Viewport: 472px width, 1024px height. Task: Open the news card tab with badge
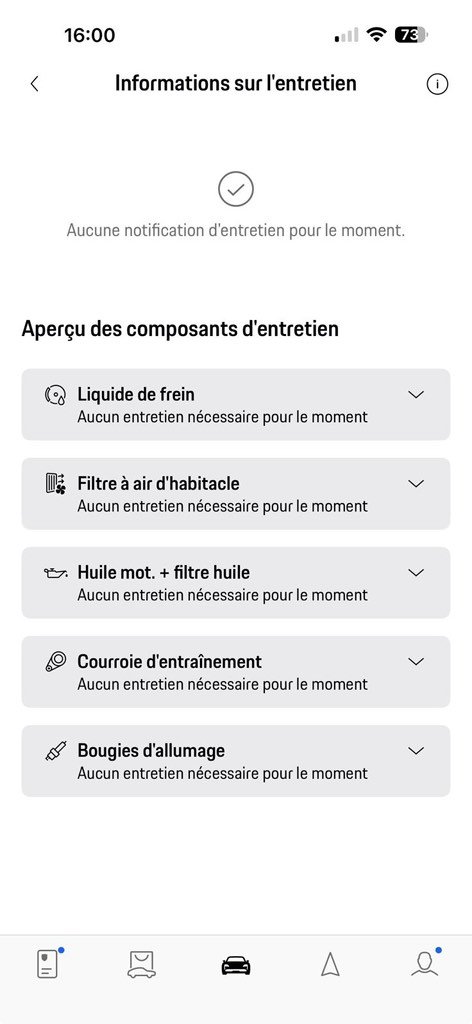point(48,963)
